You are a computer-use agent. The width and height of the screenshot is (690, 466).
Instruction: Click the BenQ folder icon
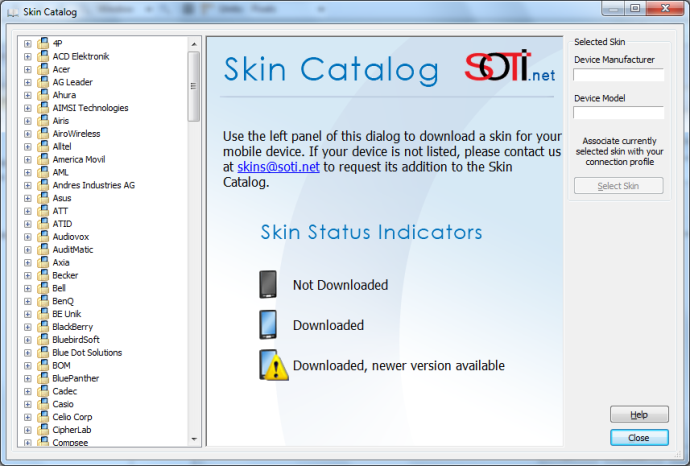click(x=43, y=301)
